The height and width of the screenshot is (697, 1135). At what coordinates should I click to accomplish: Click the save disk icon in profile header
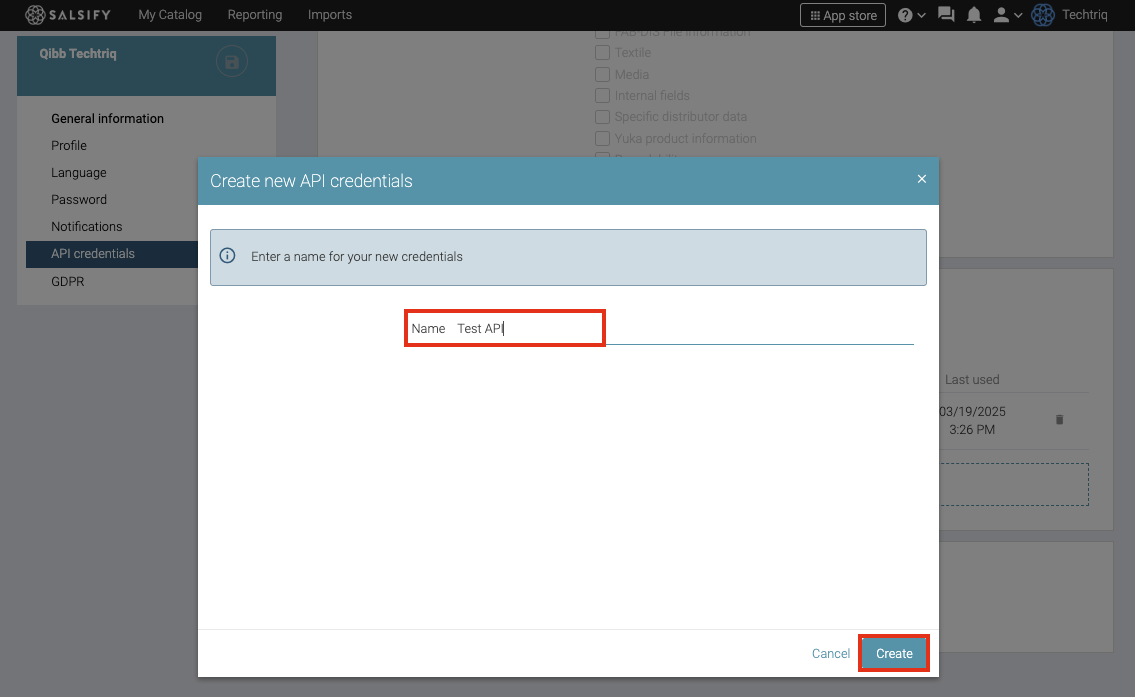pos(232,63)
